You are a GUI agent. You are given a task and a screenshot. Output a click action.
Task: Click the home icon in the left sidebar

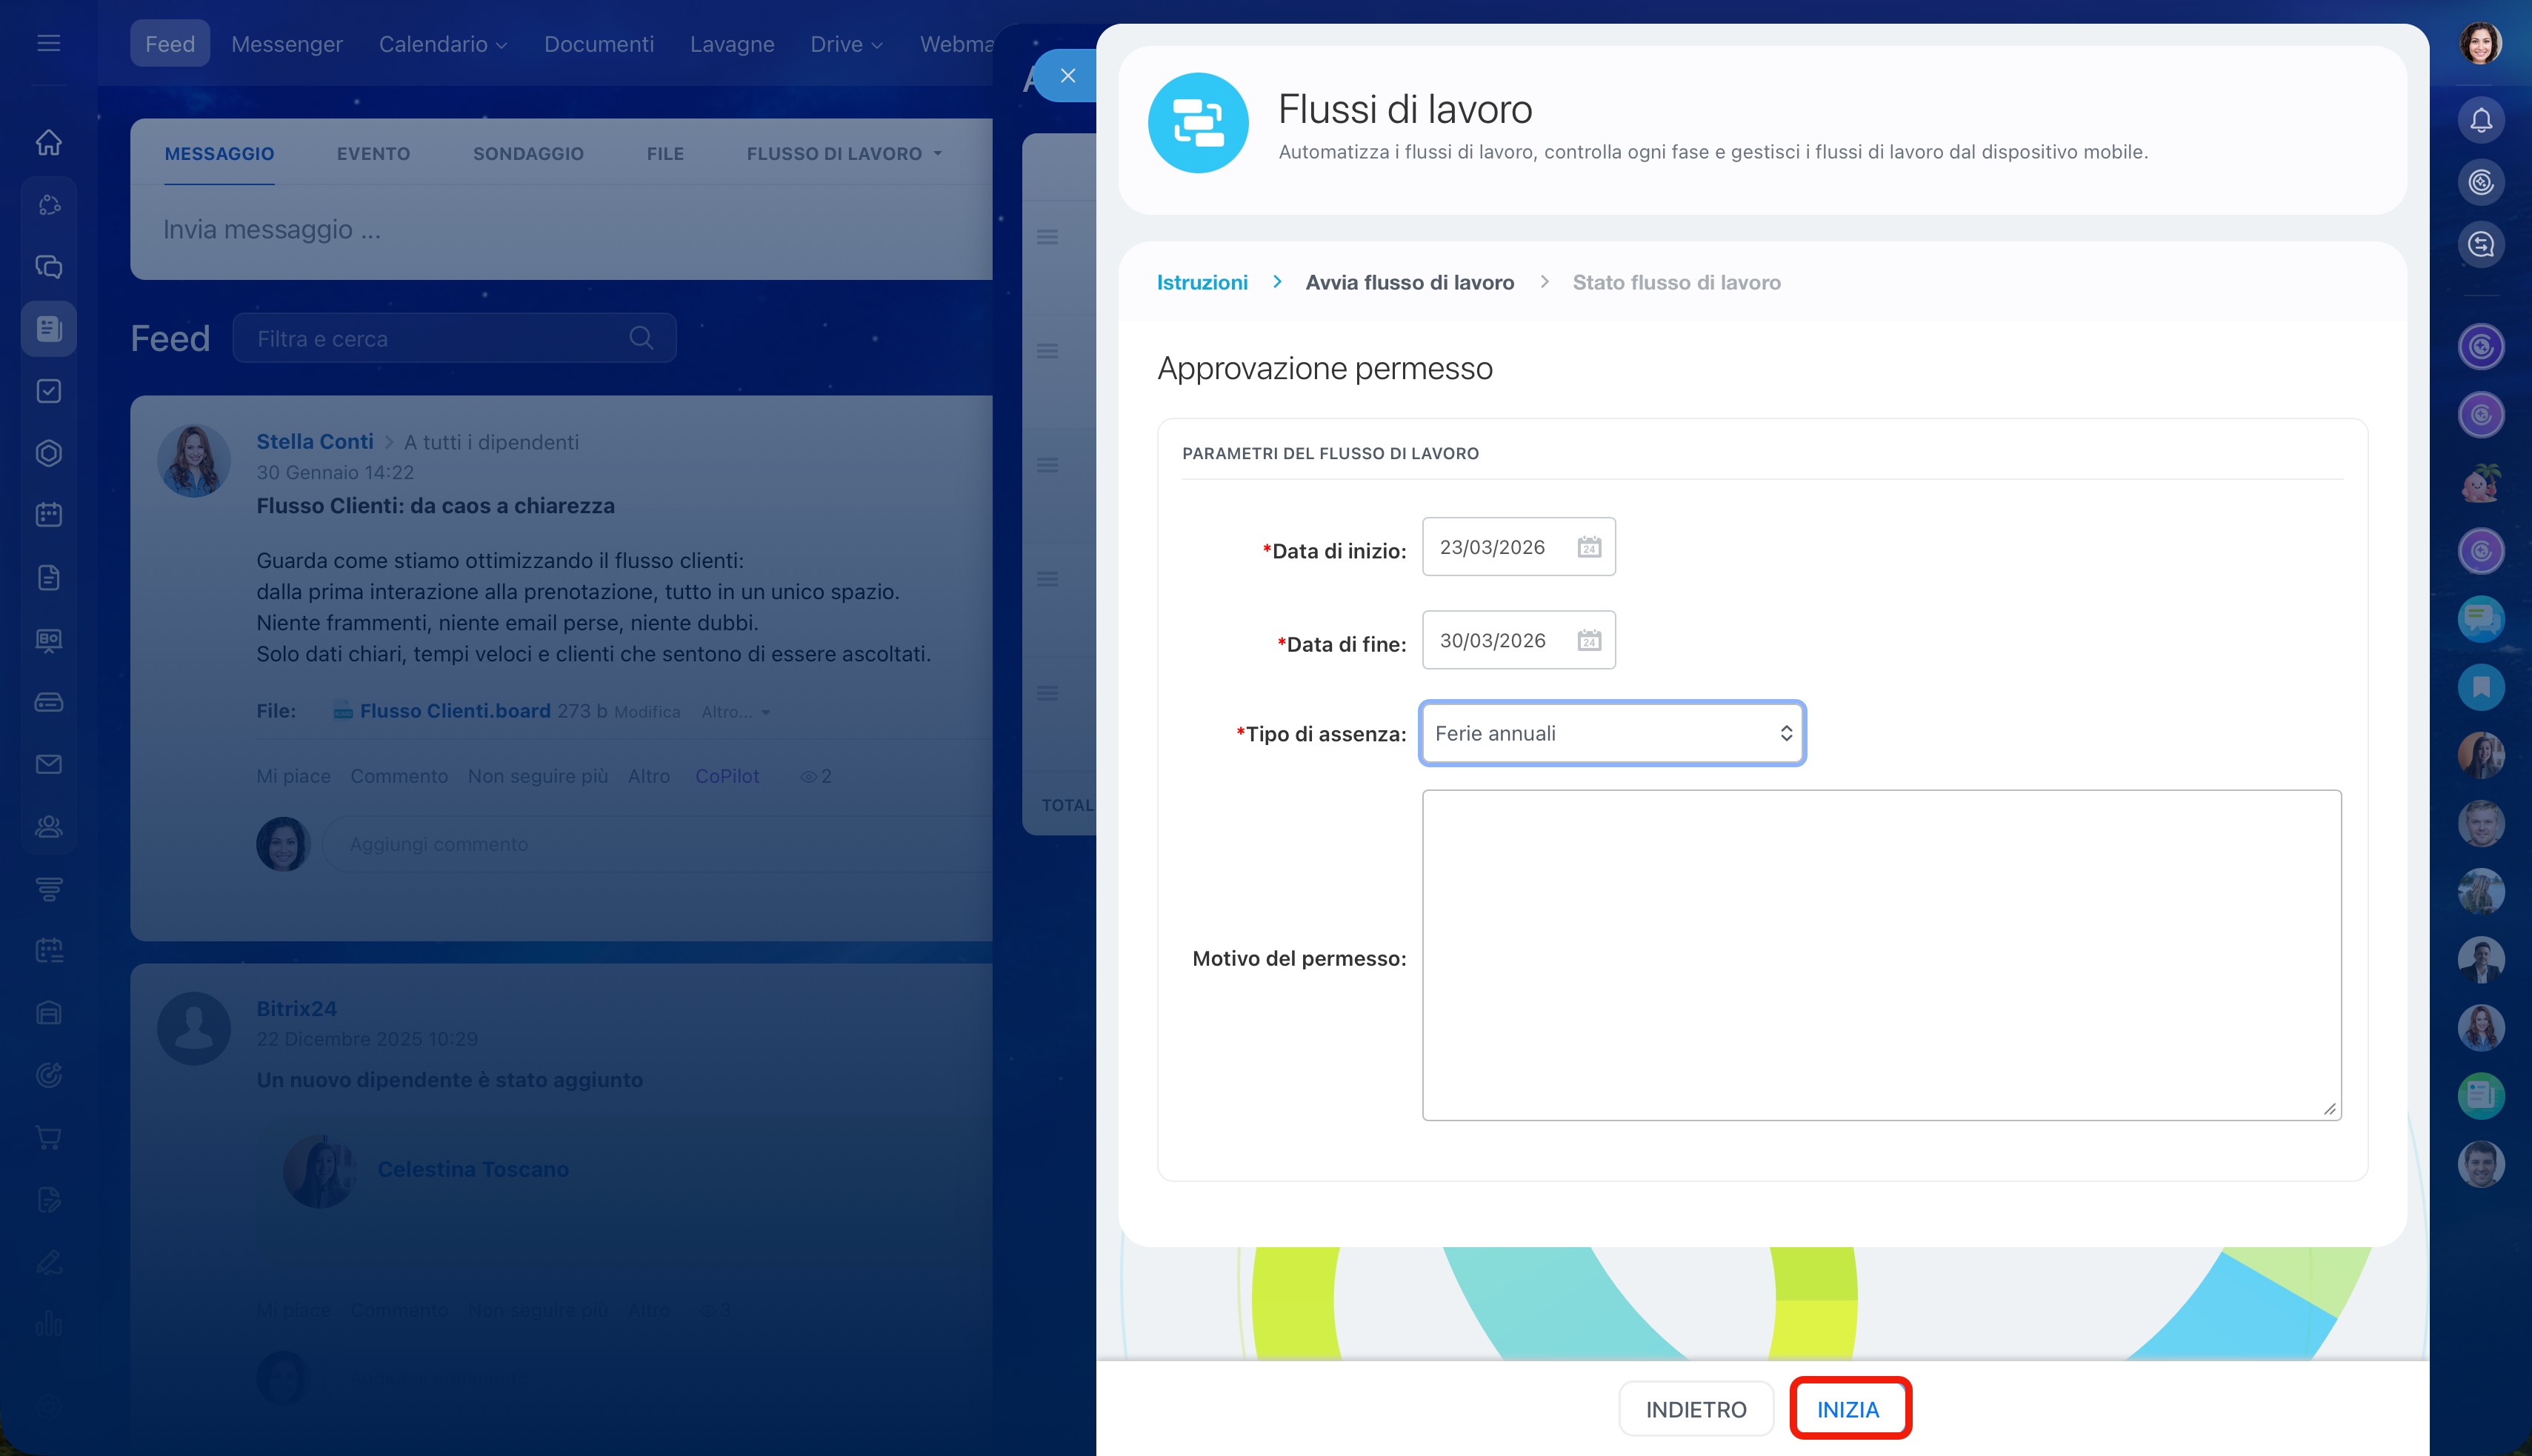[x=48, y=142]
